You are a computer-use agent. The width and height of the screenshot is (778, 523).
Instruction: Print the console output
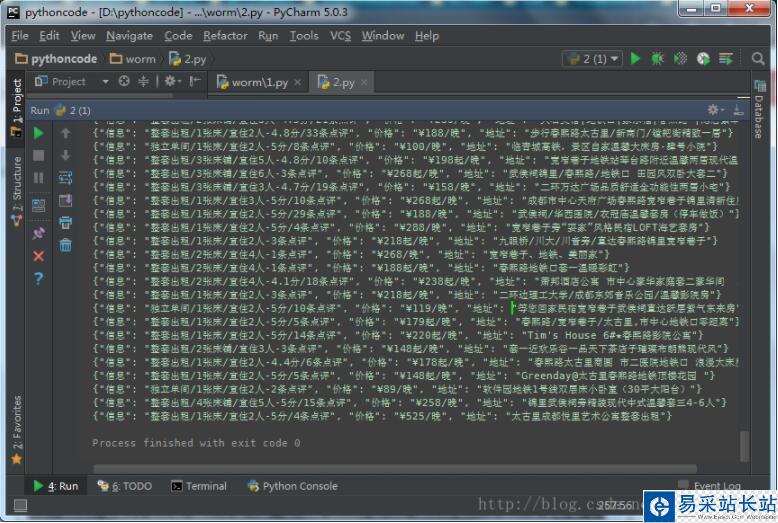[65, 222]
